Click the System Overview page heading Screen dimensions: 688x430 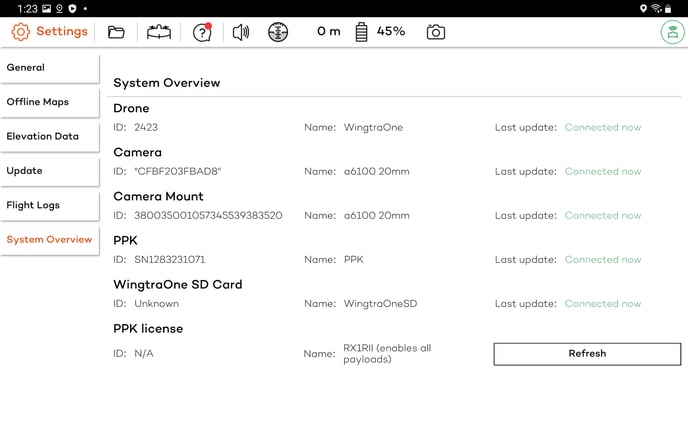tap(167, 83)
